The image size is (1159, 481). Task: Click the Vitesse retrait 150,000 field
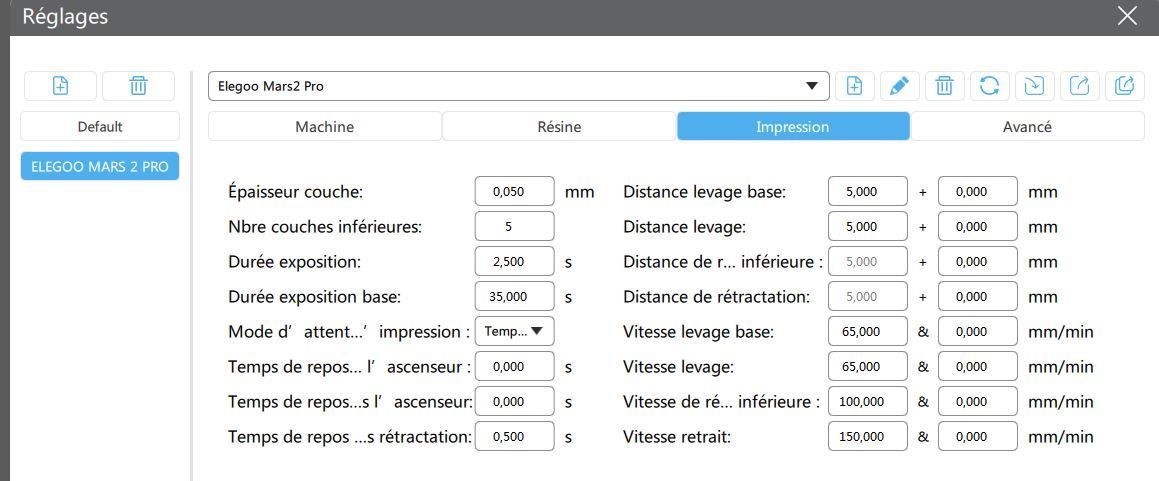(867, 437)
